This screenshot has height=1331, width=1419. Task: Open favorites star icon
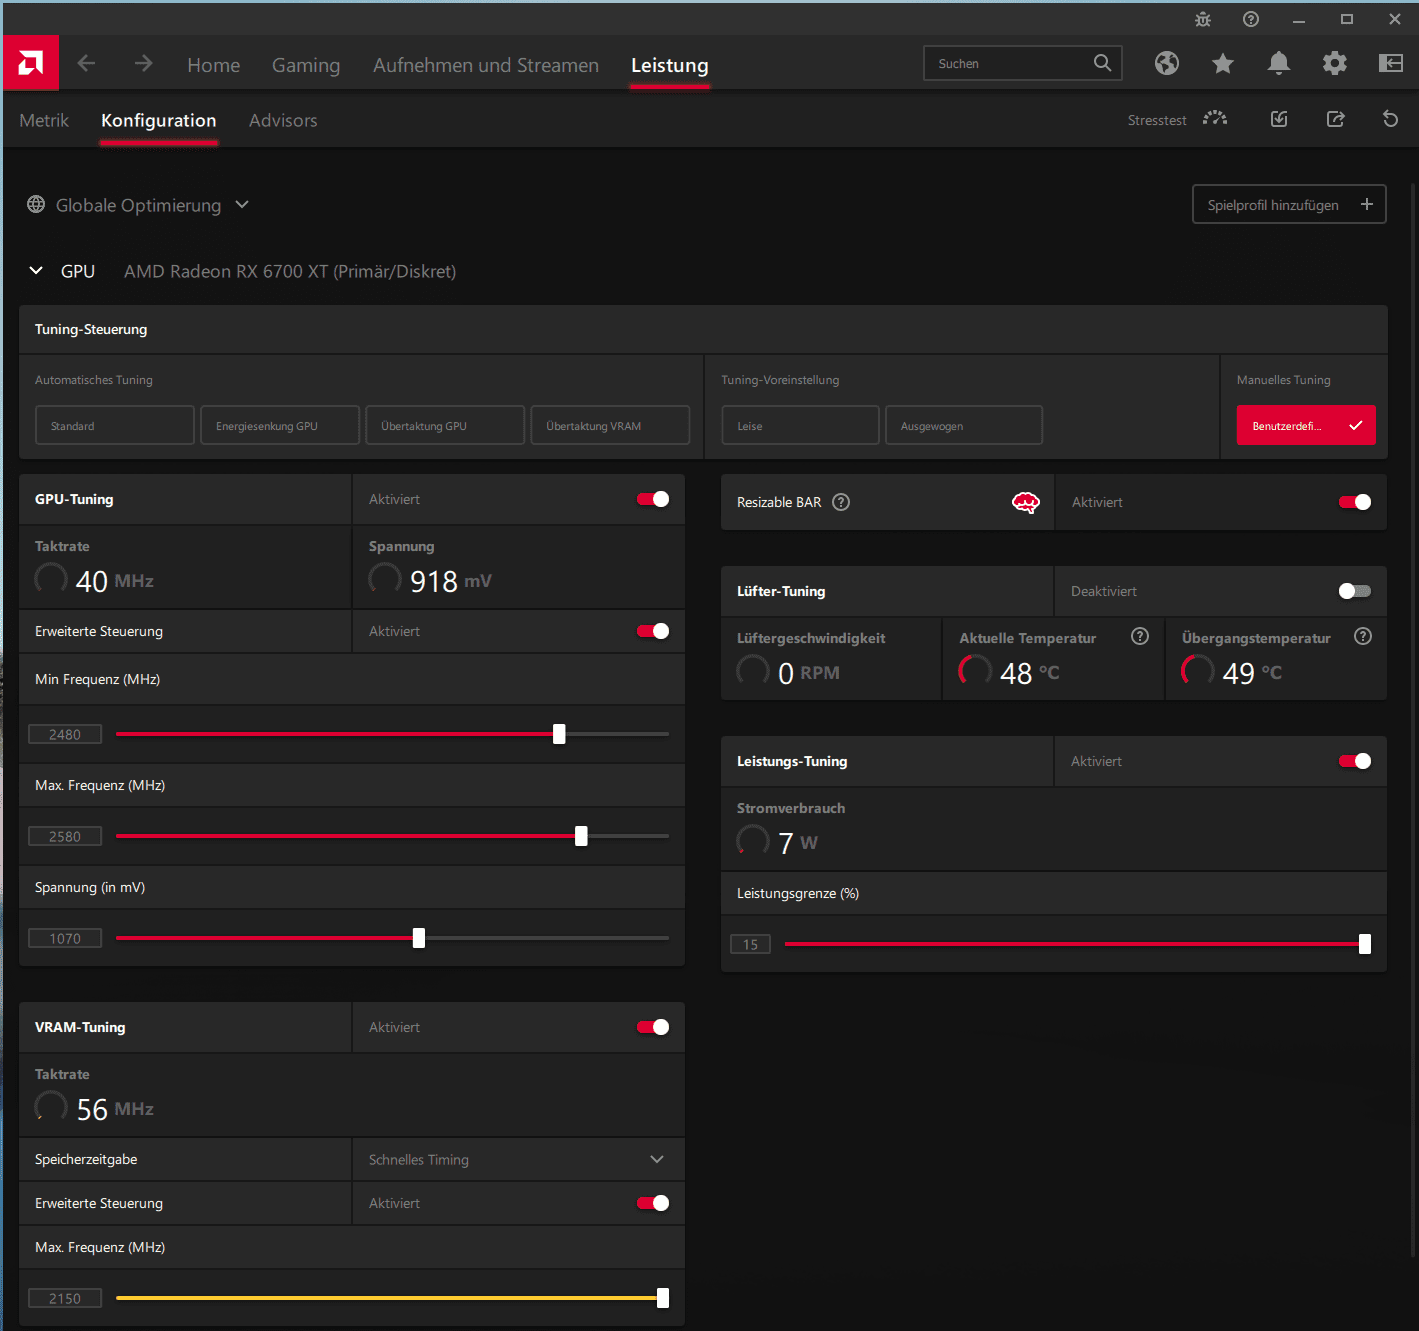(x=1223, y=64)
